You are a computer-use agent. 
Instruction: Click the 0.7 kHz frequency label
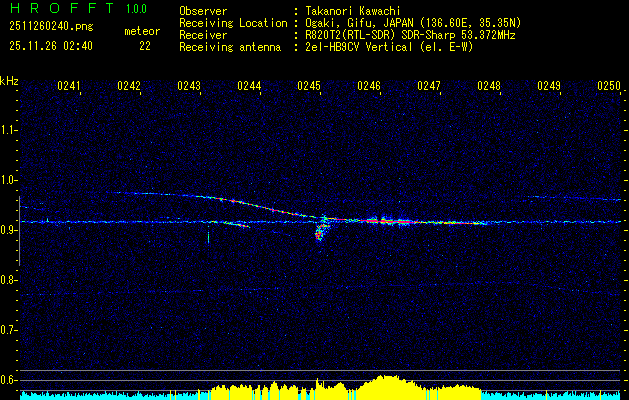pos(9,330)
